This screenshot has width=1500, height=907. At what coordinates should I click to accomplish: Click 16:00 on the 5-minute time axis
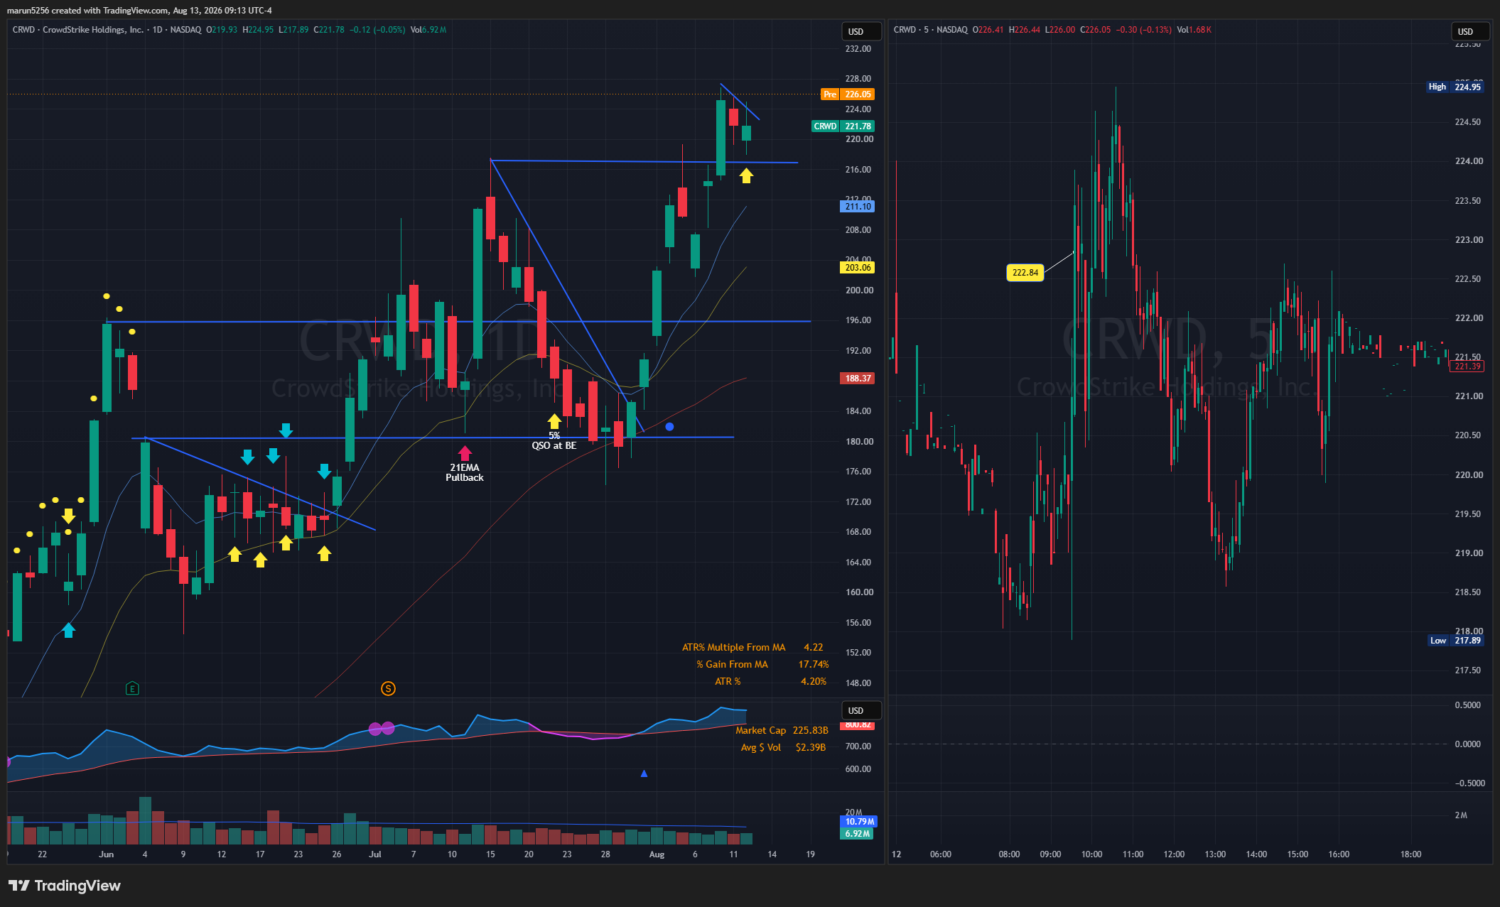pos(1339,855)
